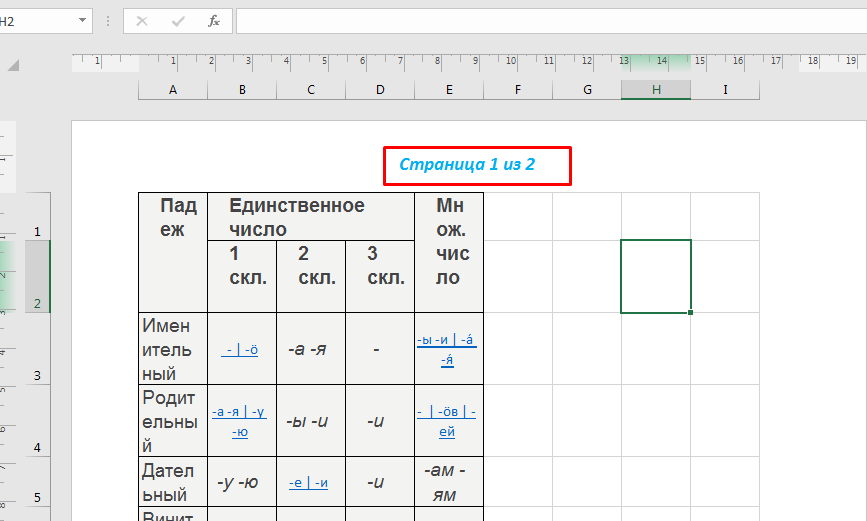Select column I header

point(725,90)
